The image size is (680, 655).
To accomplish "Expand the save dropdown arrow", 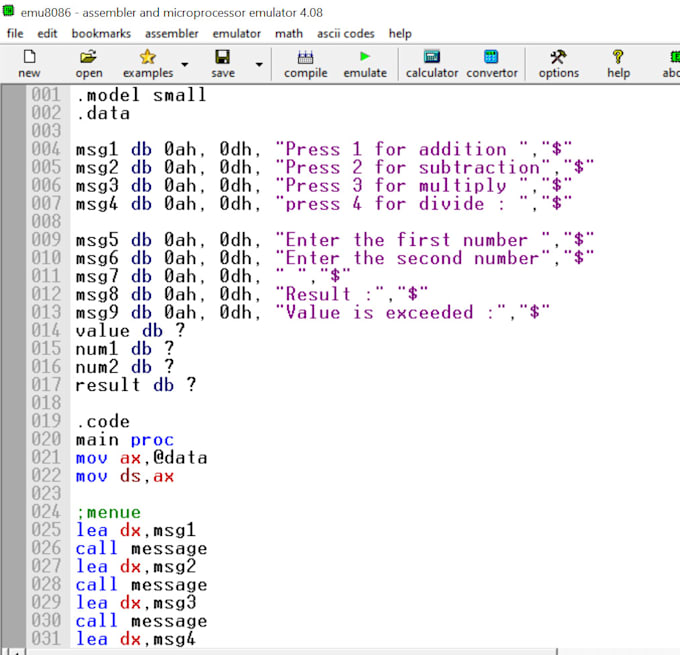I will (259, 65).
